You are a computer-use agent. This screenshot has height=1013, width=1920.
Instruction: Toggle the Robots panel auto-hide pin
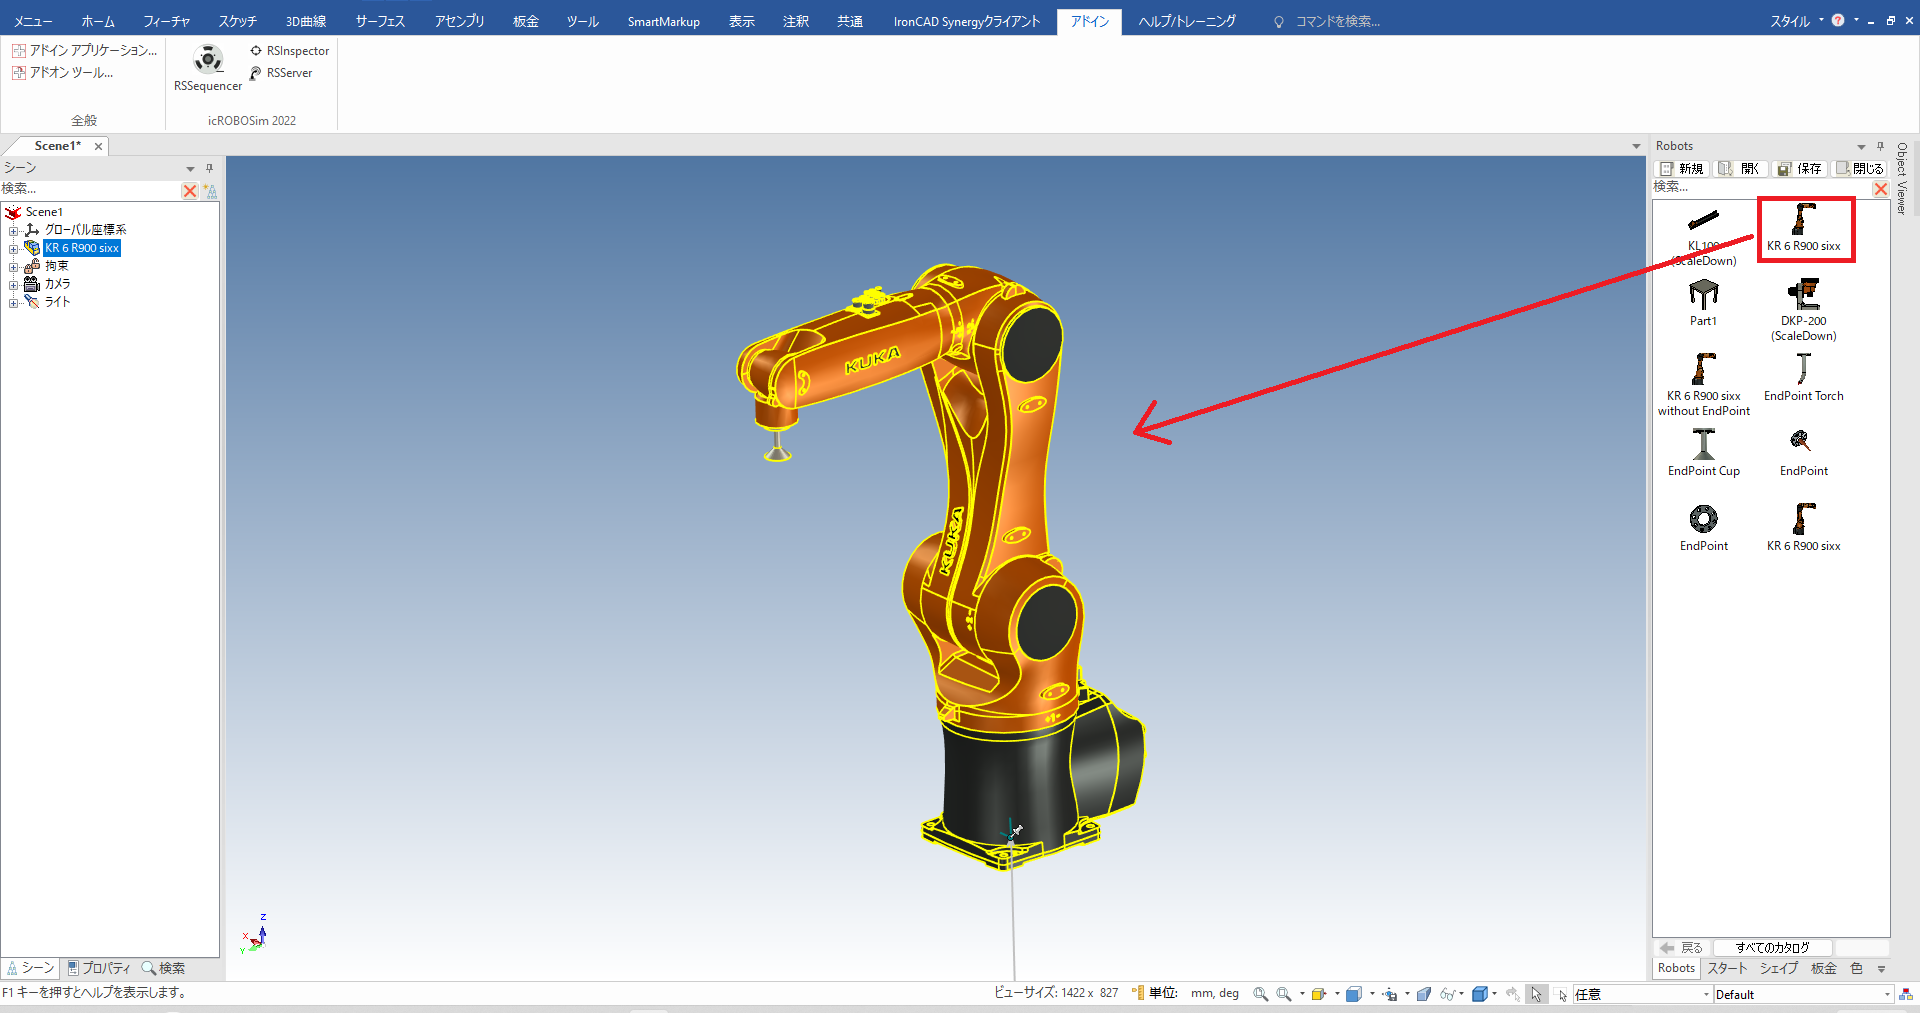pos(1880,146)
